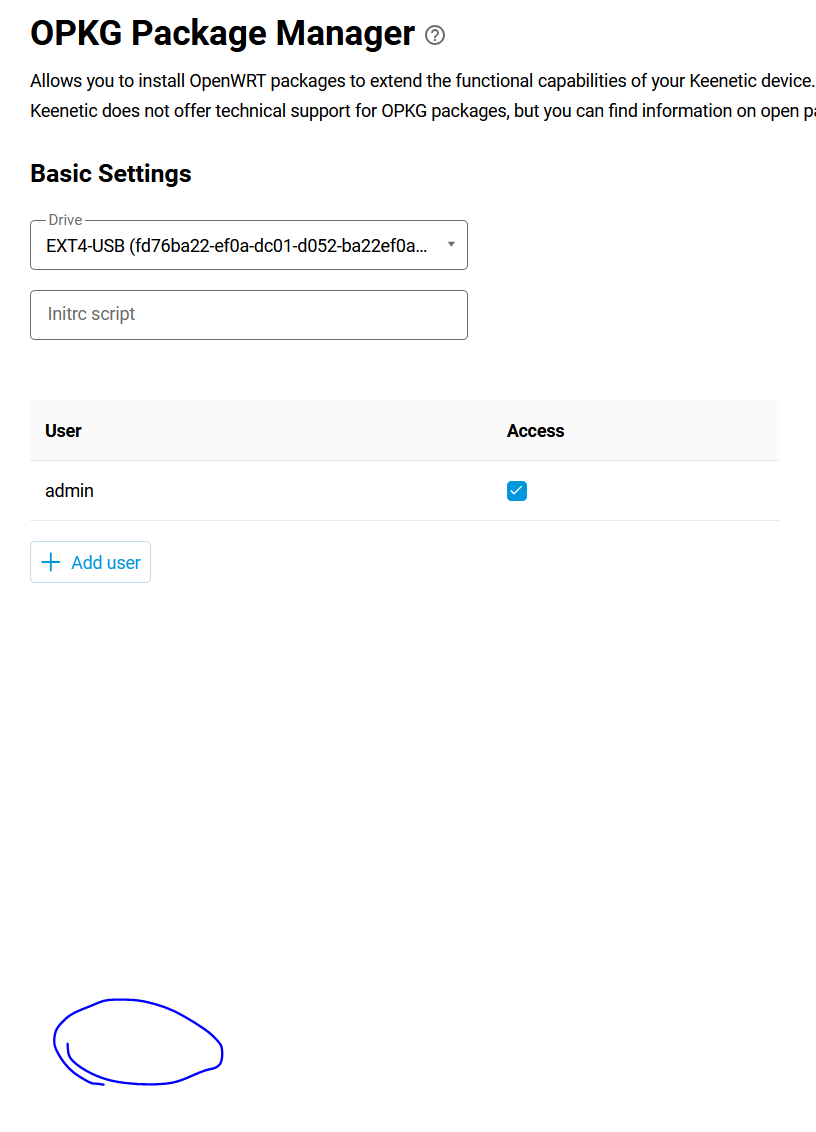Click the Drive field label
Image resolution: width=816 pixels, height=1132 pixels.
pyautogui.click(x=65, y=220)
